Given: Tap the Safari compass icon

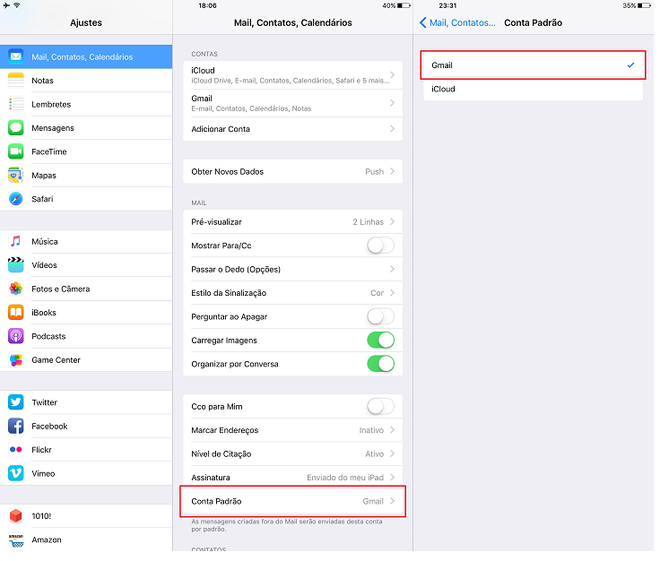Looking at the screenshot, I should [x=16, y=199].
